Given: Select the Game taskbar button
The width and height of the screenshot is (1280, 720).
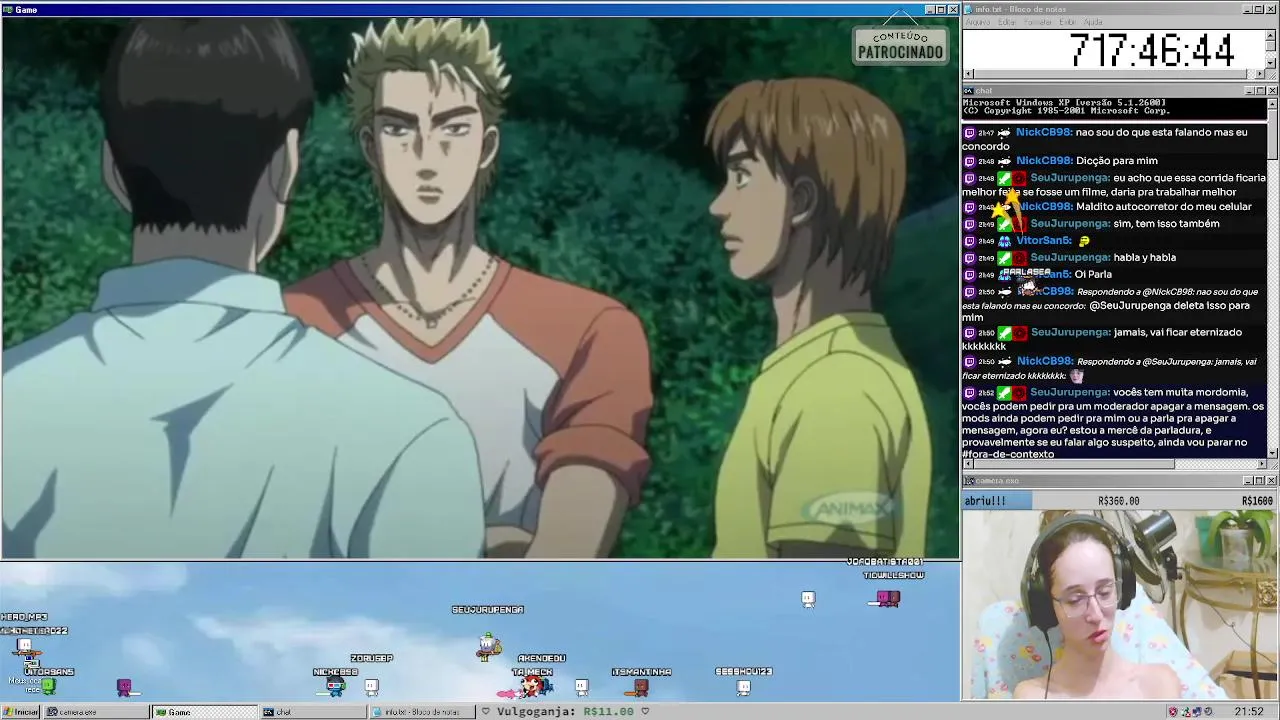Looking at the screenshot, I should pos(204,712).
